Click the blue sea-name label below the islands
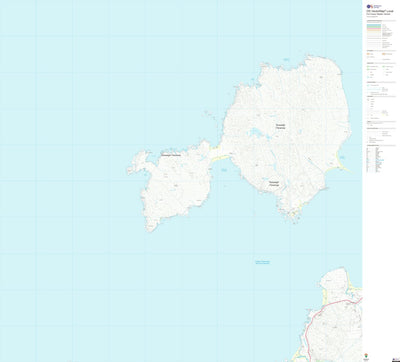 [x=262, y=262]
